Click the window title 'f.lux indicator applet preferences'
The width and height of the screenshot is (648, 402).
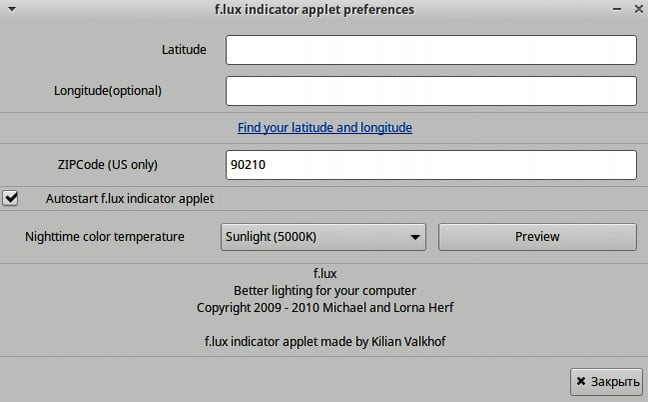[314, 9]
